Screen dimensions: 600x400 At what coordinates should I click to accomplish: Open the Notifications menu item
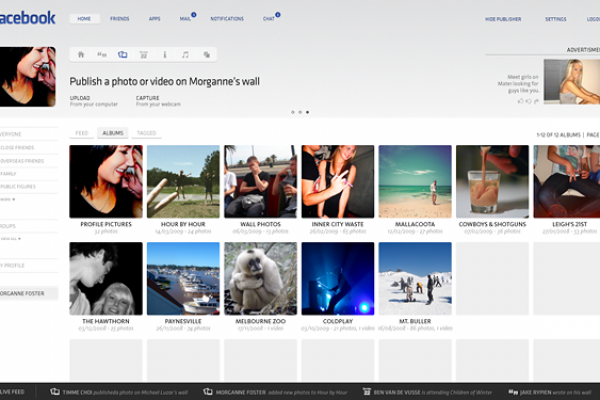[x=227, y=19]
